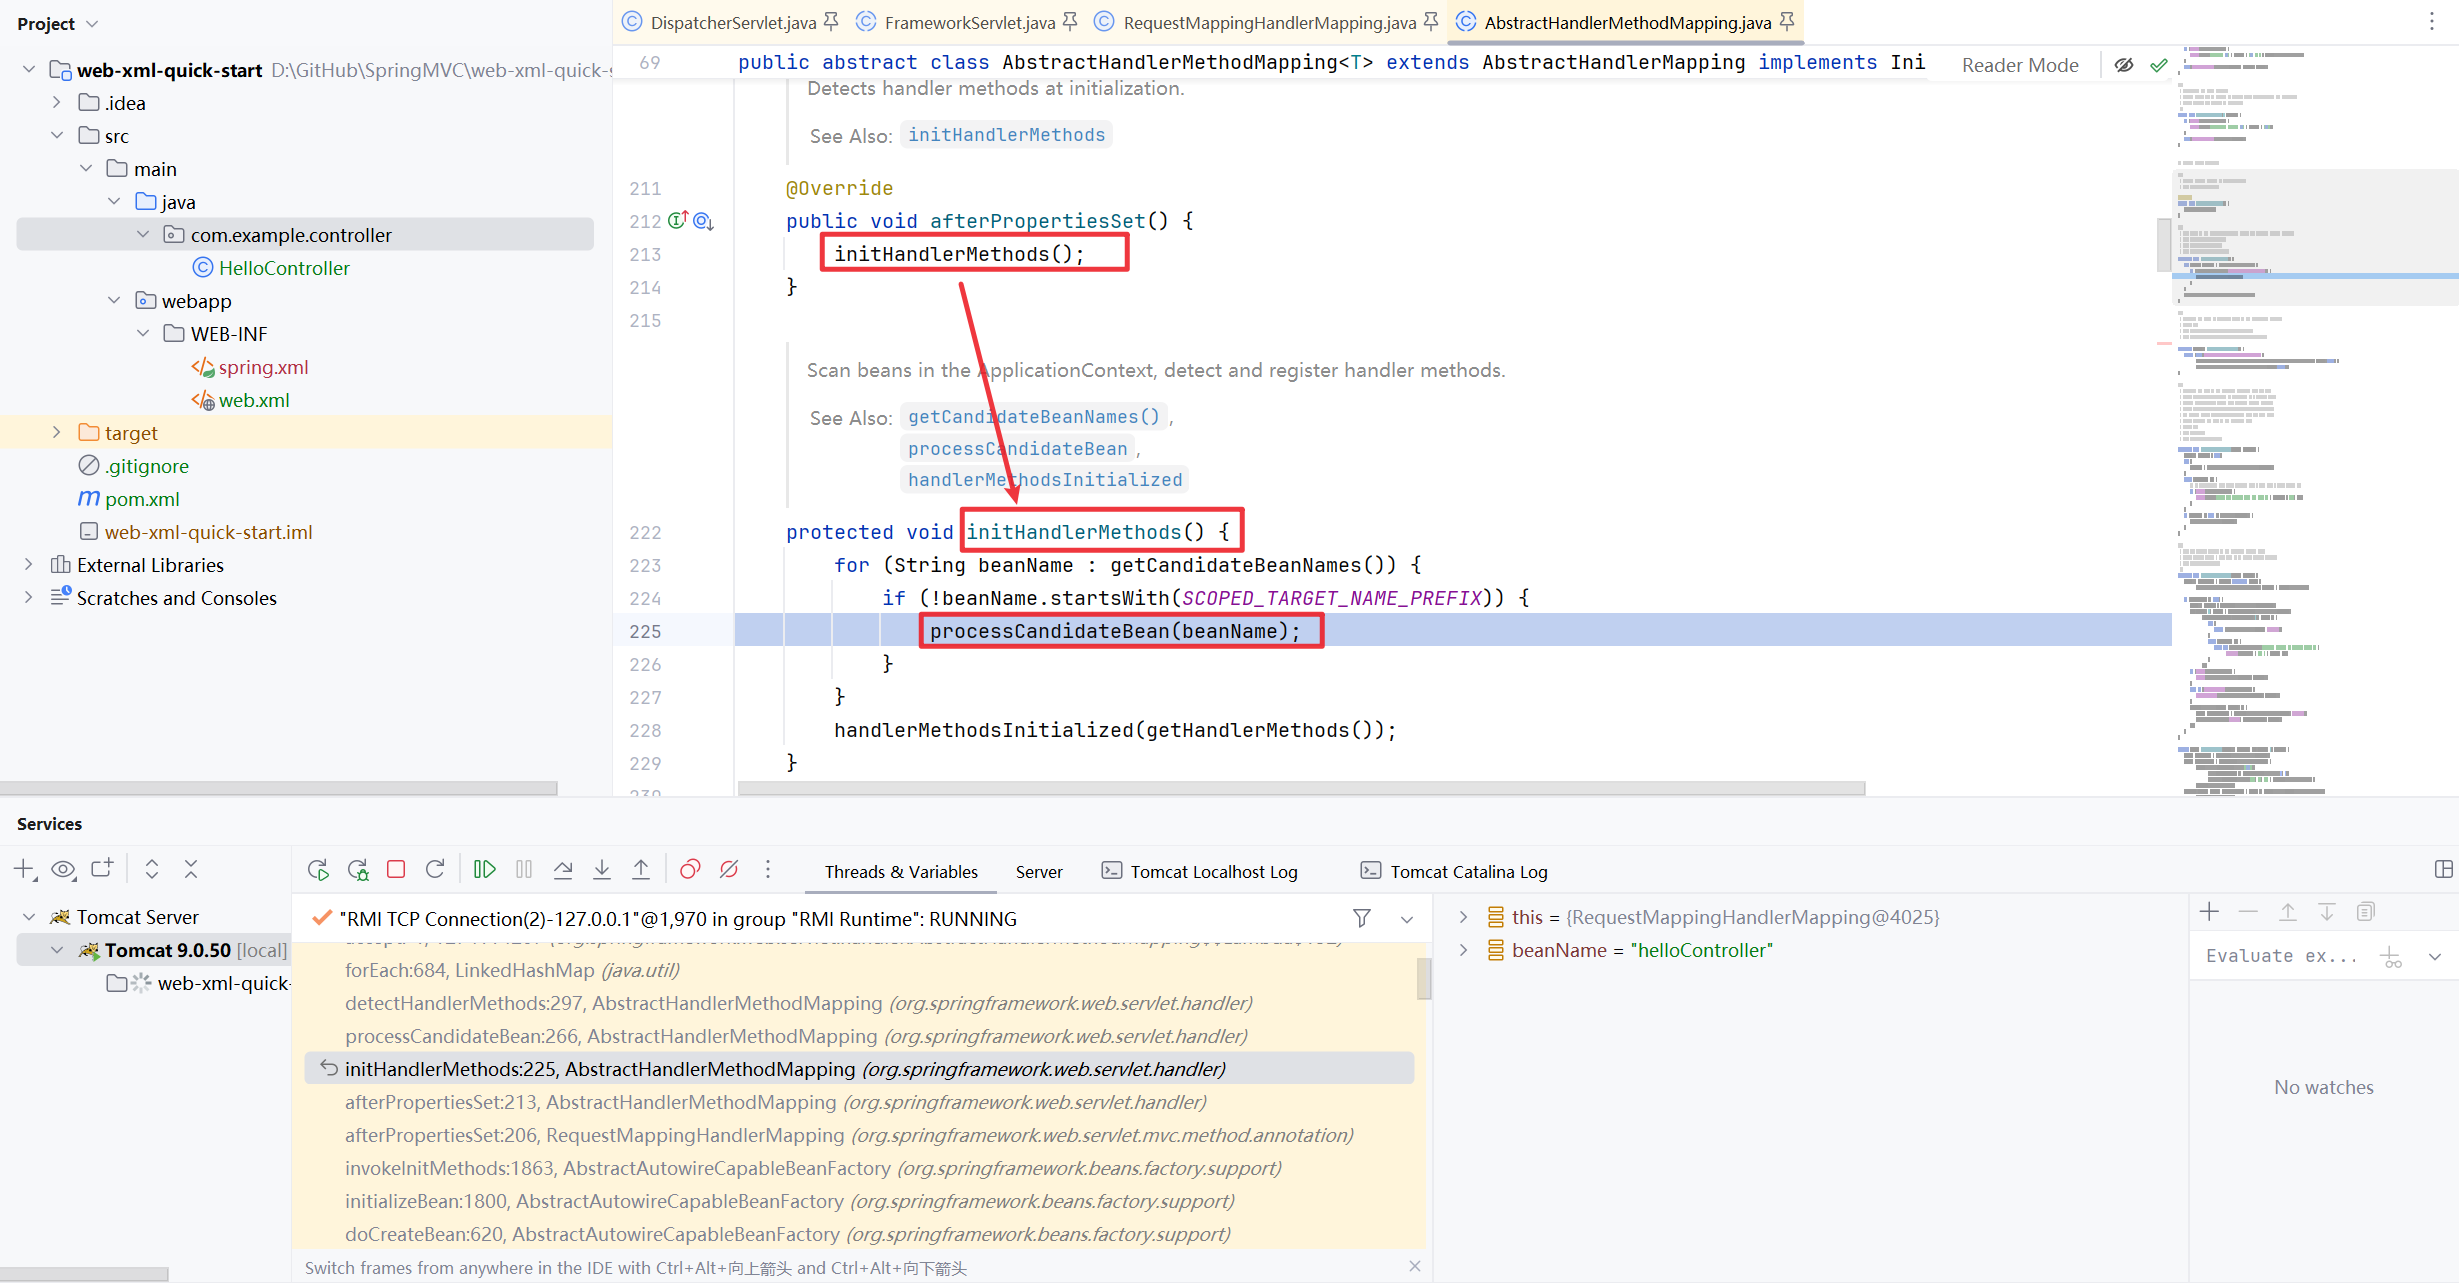Open the Tomcat Catalina Log tab
This screenshot has width=2459, height=1283.
(x=1468, y=872)
